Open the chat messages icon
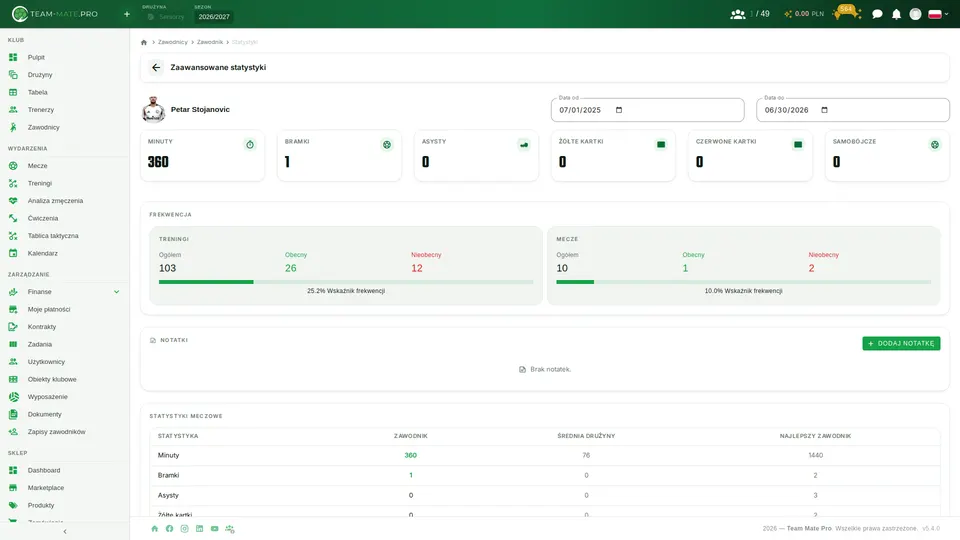This screenshot has width=960, height=540. pos(877,14)
